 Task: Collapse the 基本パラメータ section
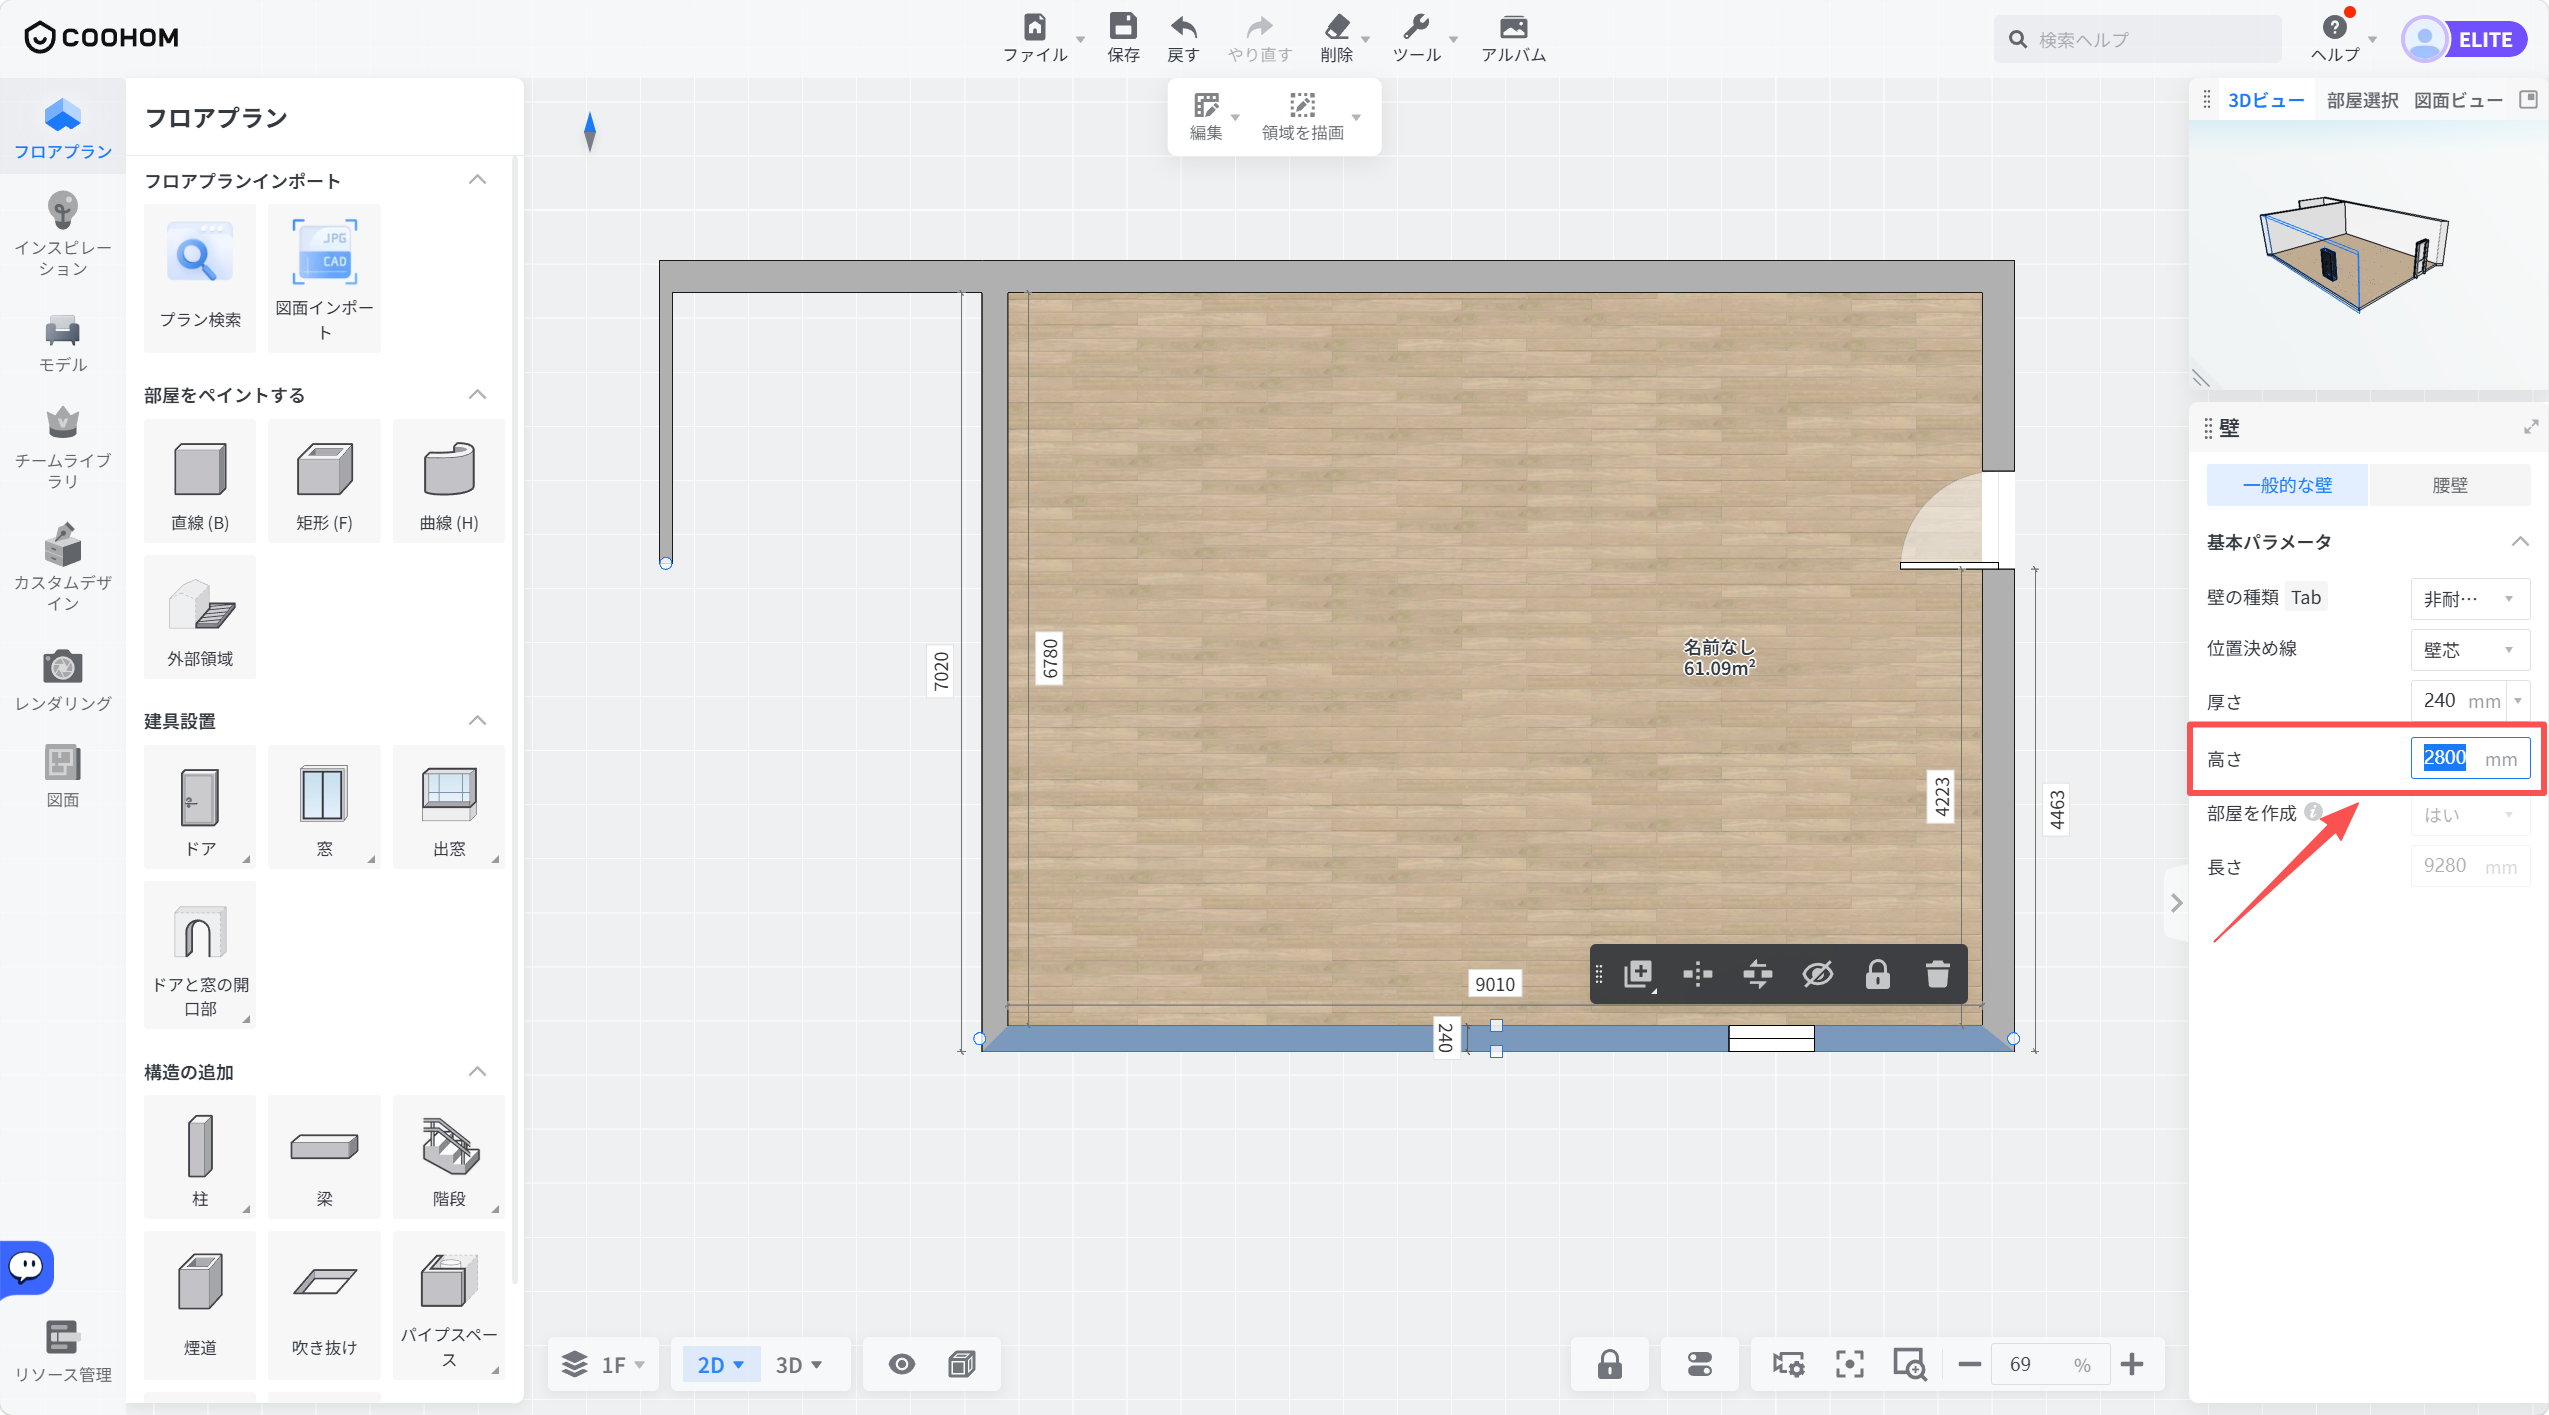[x=2519, y=542]
